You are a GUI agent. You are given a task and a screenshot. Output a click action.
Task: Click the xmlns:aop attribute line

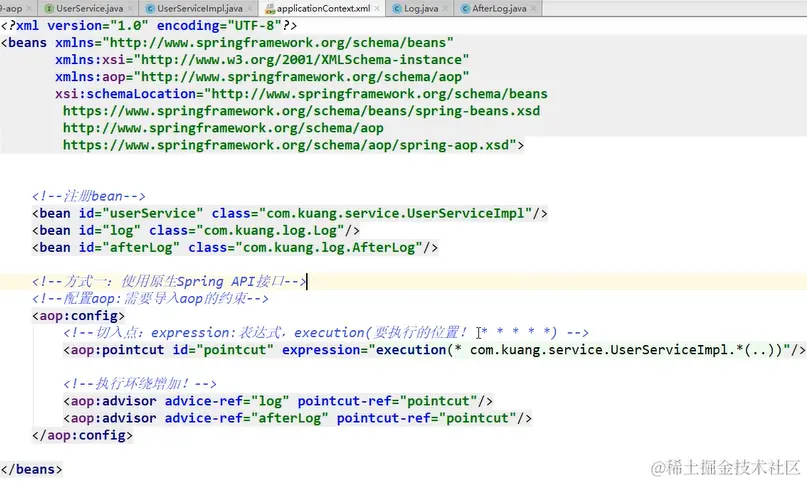click(x=262, y=77)
